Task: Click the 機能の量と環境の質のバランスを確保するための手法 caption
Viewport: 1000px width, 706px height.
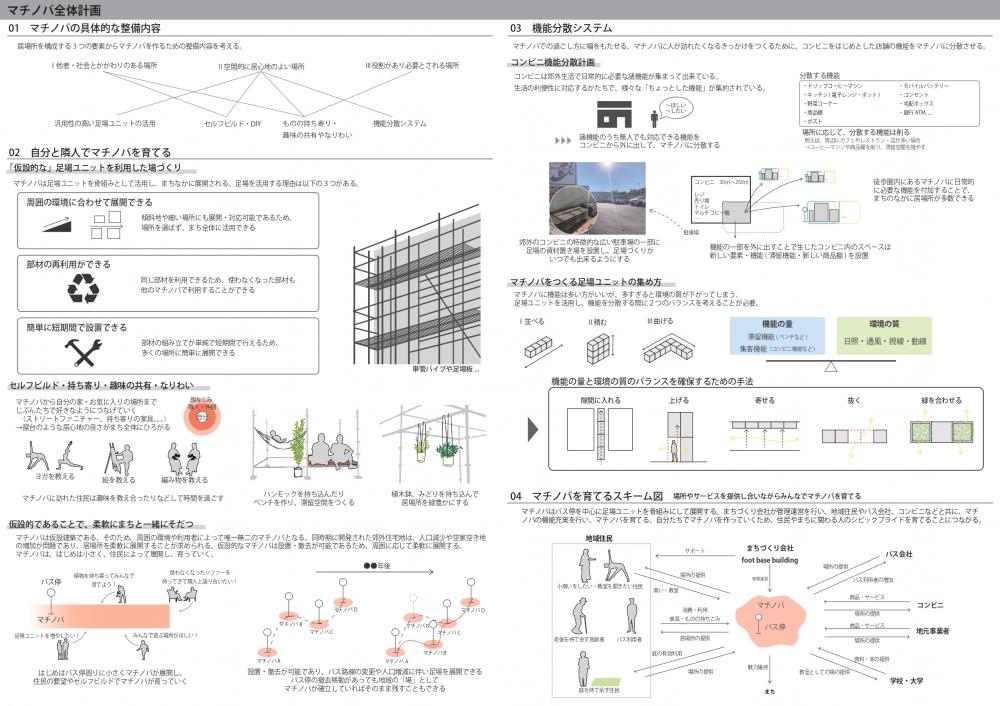Action: pyautogui.click(x=652, y=381)
